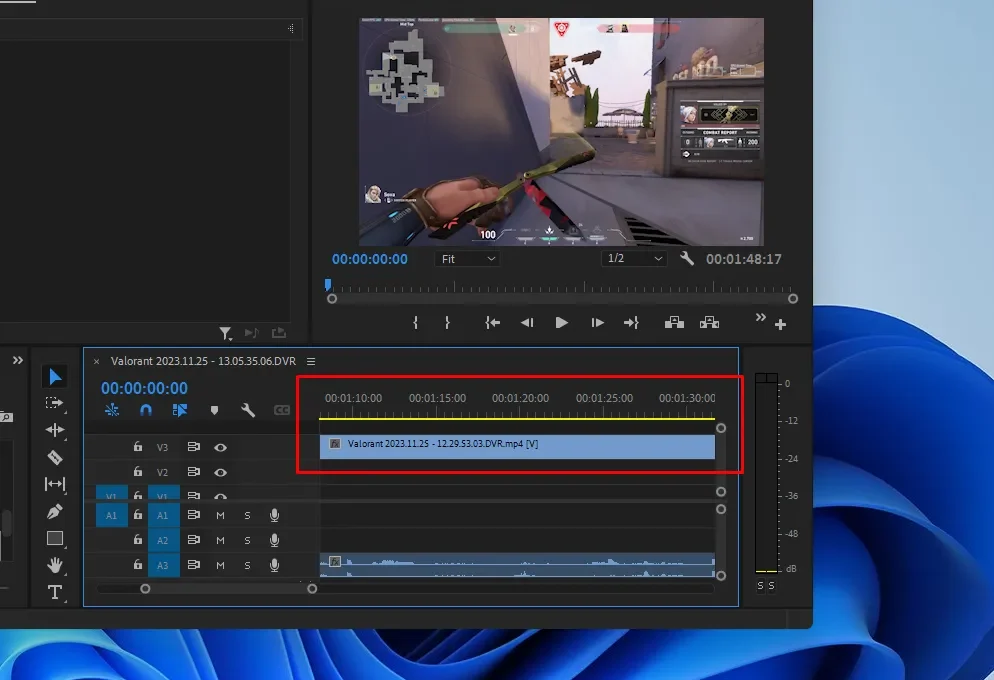Target the V3 video track

click(x=162, y=447)
